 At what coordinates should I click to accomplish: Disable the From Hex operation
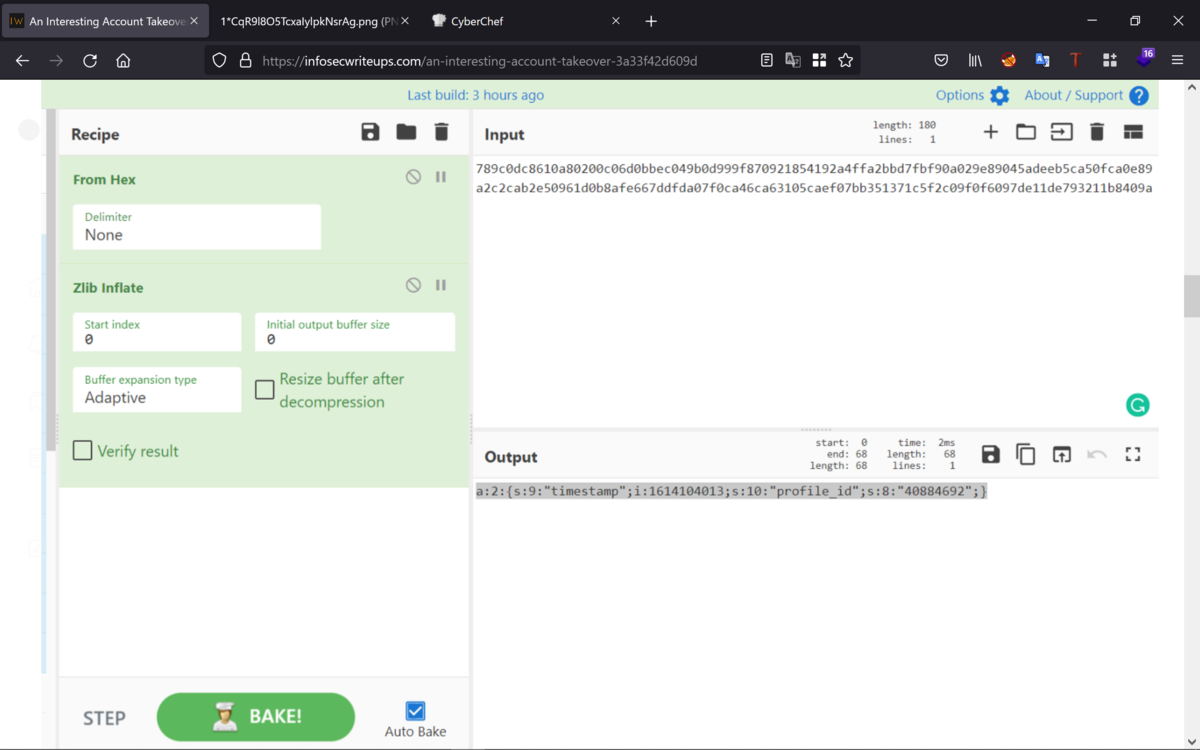(413, 177)
